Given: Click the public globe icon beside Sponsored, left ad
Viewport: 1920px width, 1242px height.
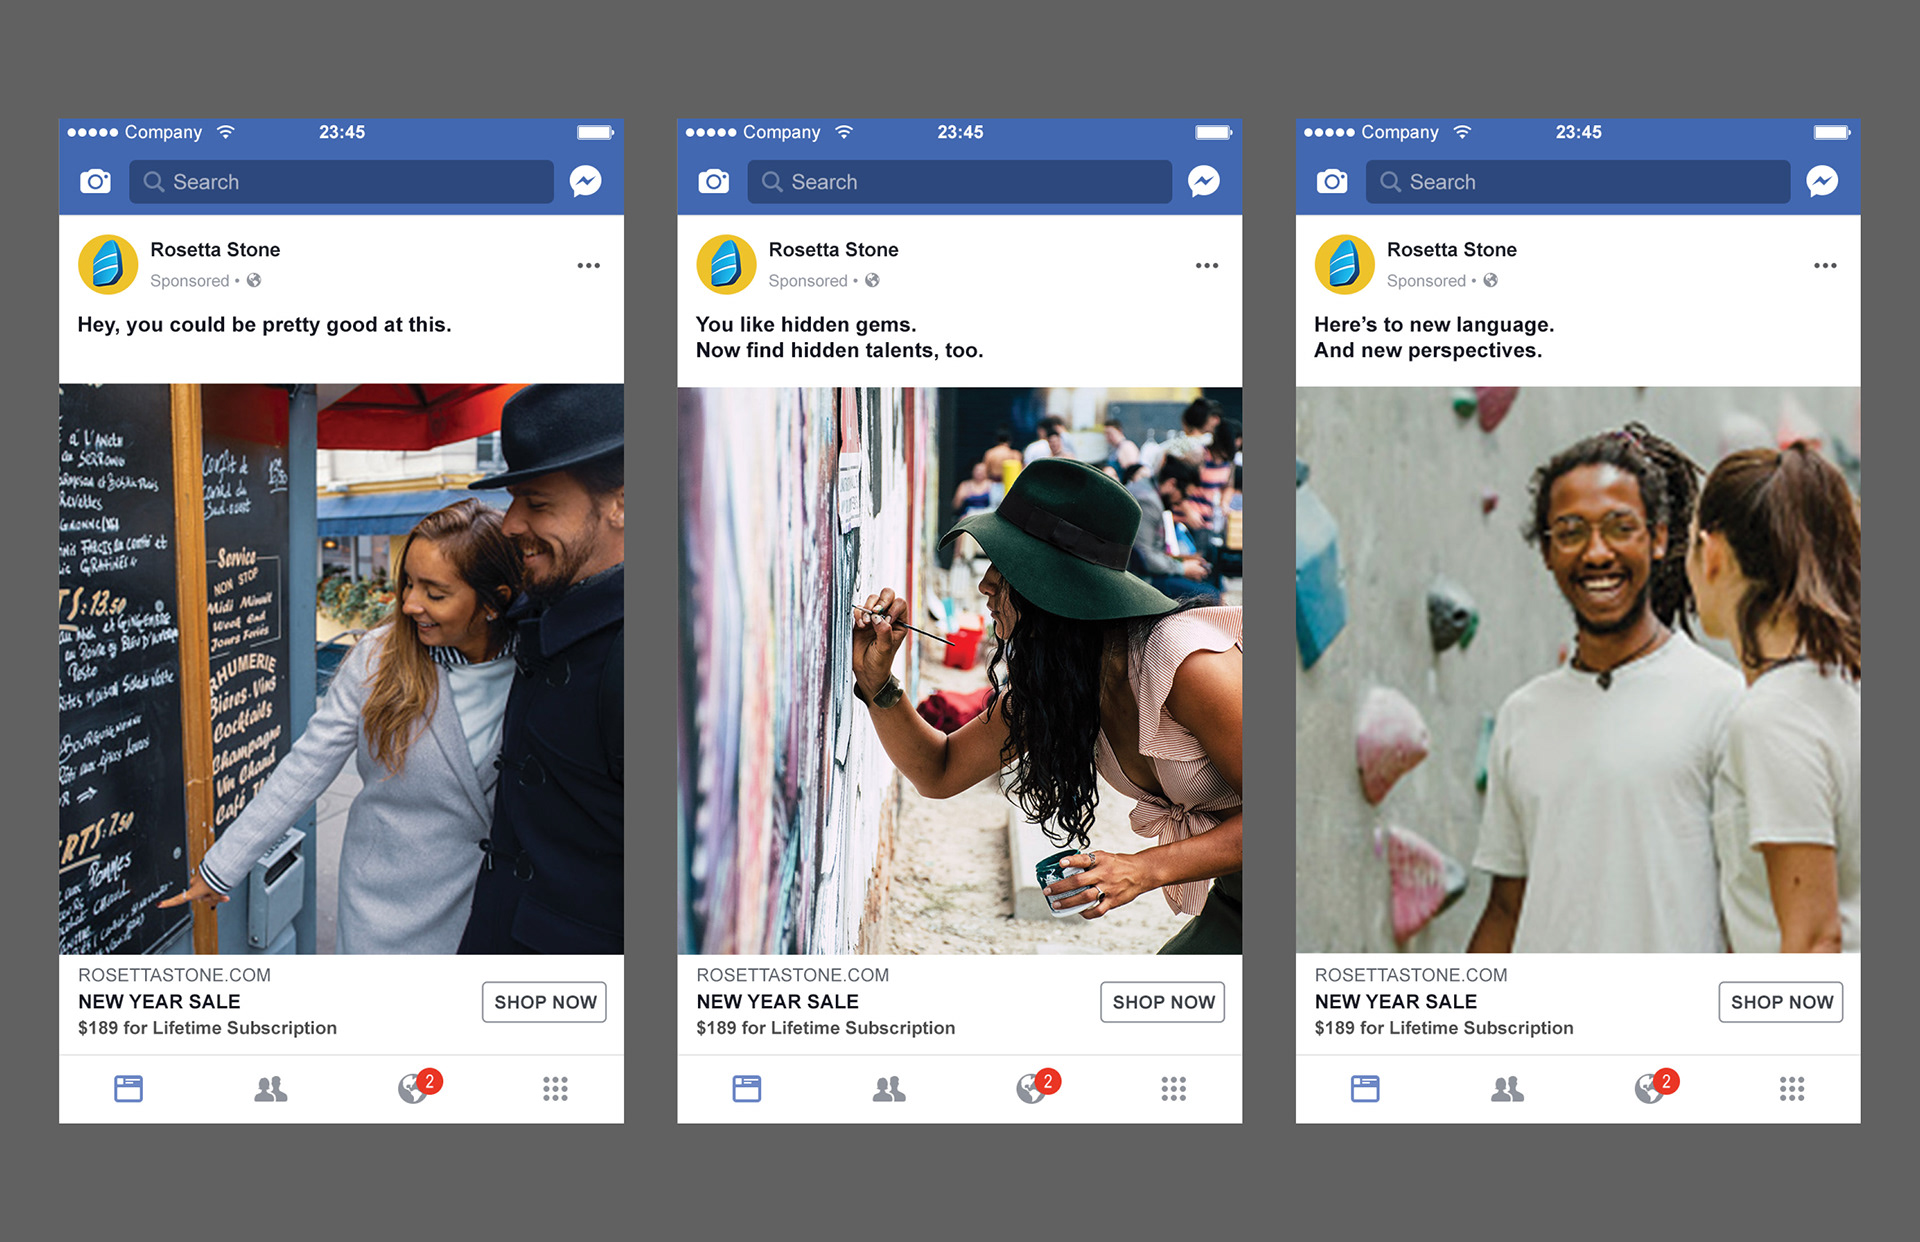Looking at the screenshot, I should (254, 280).
